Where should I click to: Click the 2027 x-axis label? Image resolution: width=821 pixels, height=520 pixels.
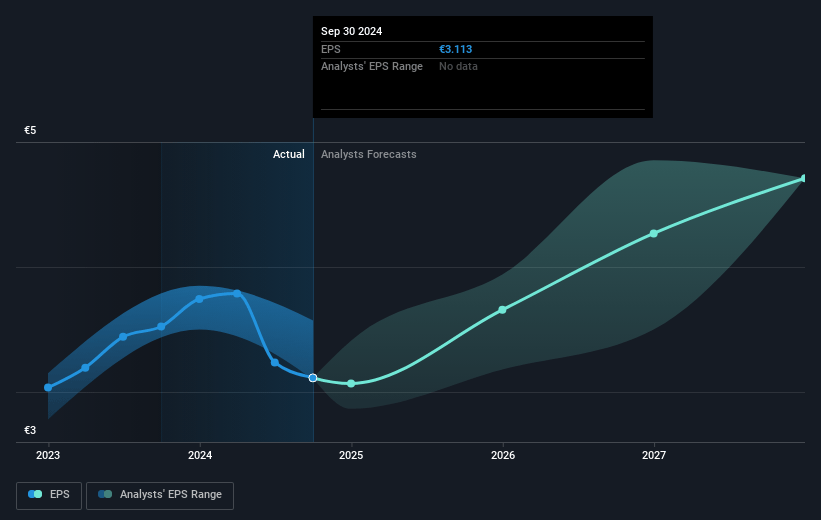(x=654, y=455)
